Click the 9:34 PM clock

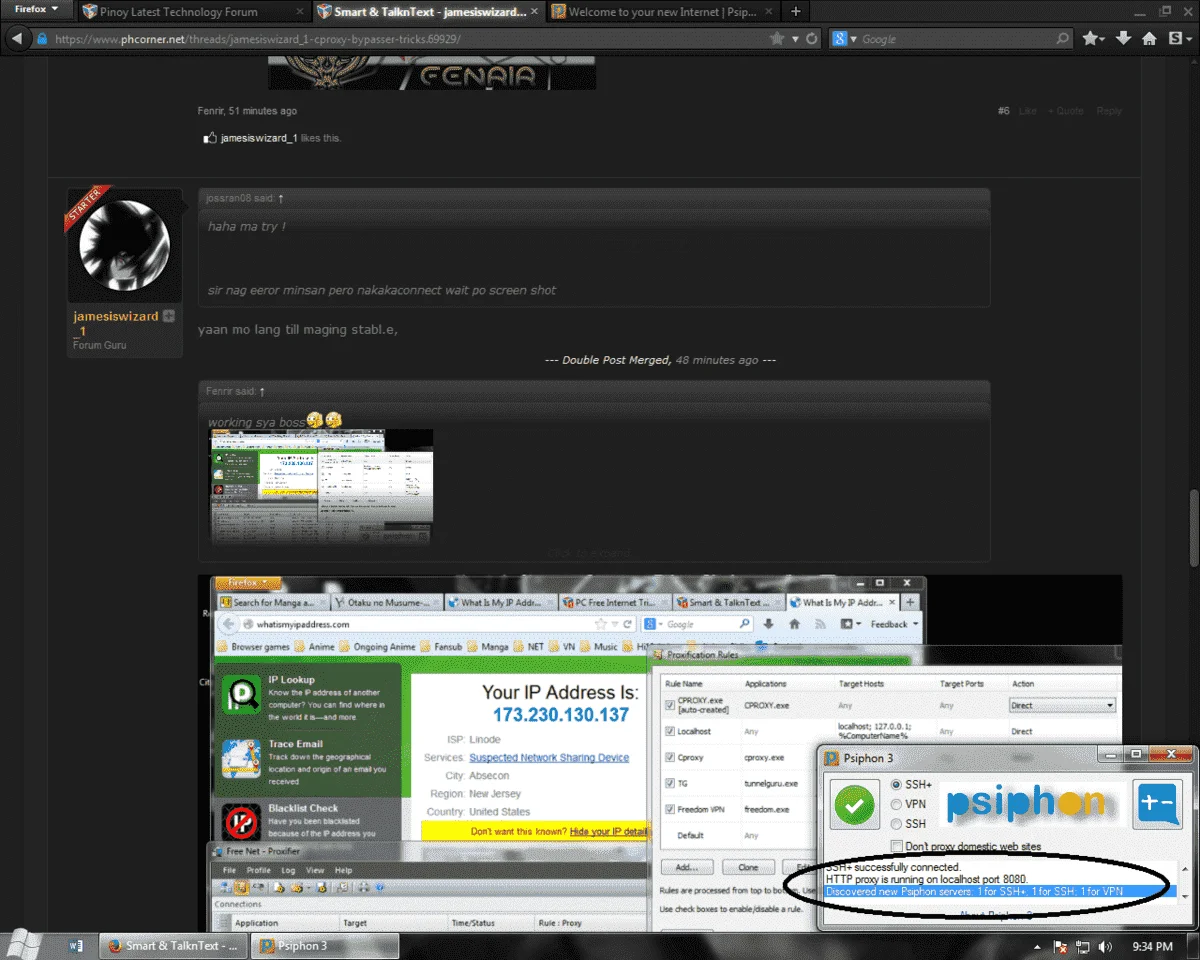pyautogui.click(x=1153, y=946)
